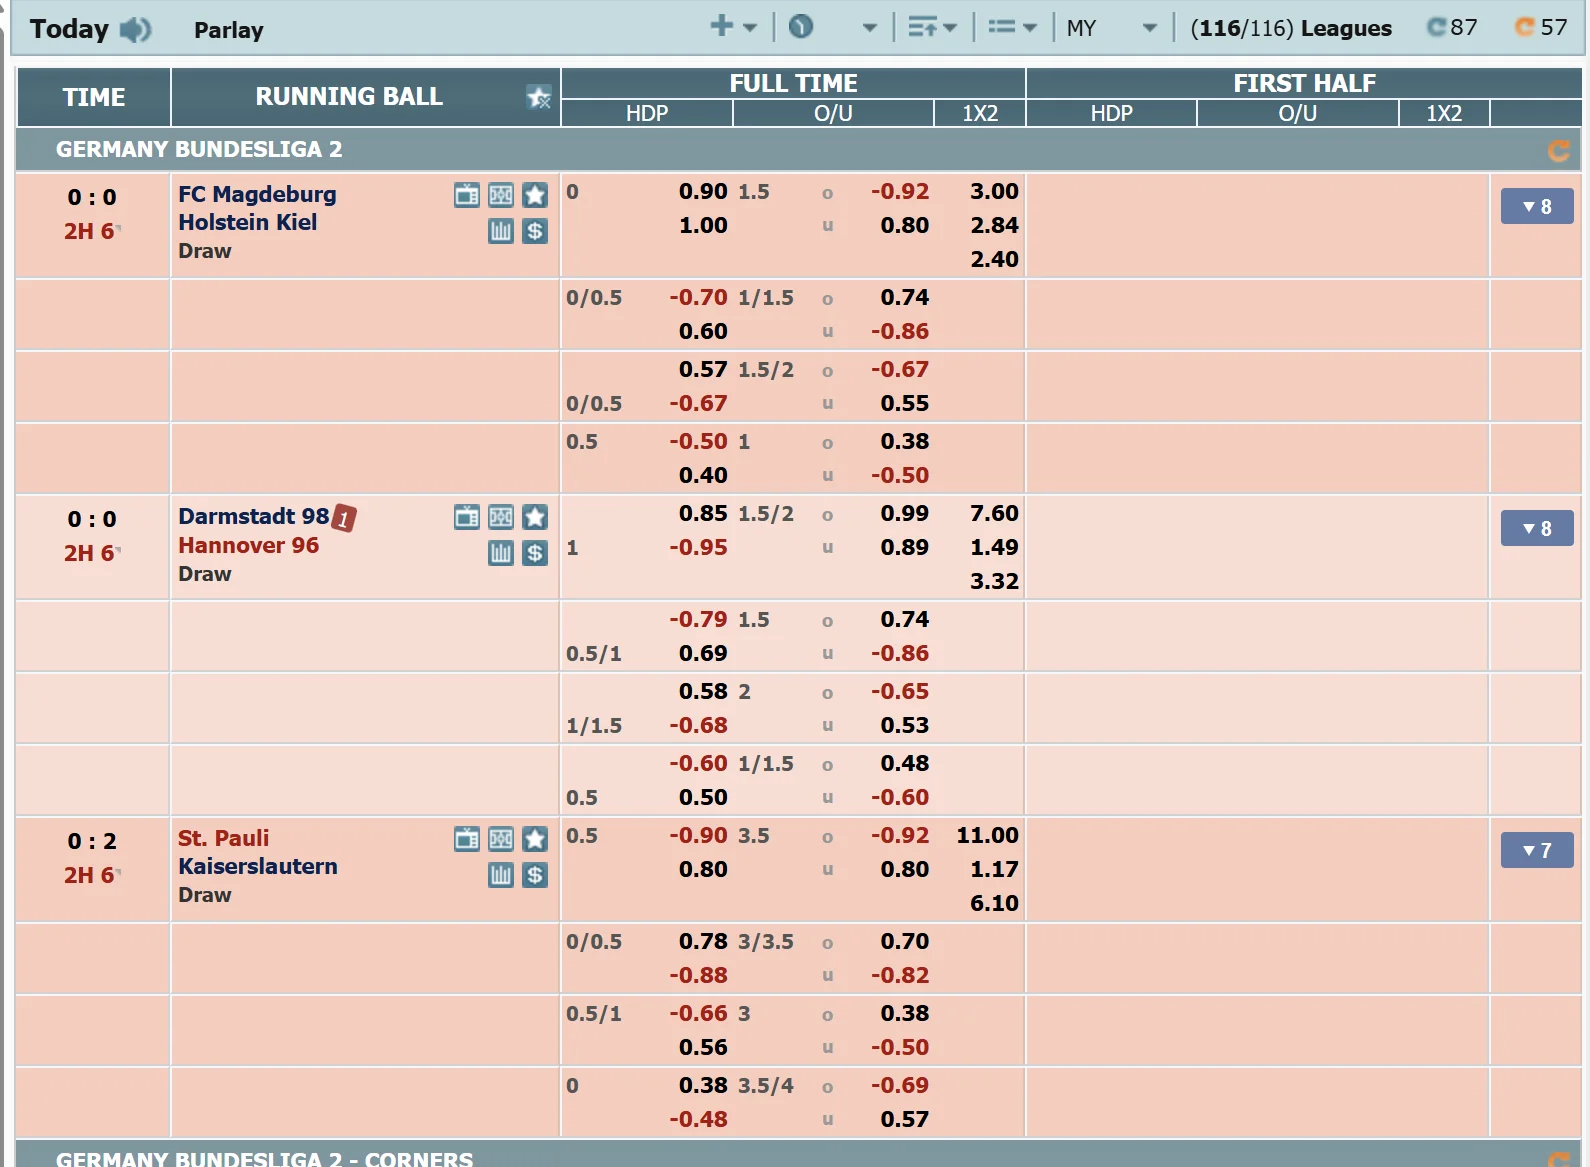
Task: Expand the dropdown arrow beside the plus icon
Action: pos(750,29)
